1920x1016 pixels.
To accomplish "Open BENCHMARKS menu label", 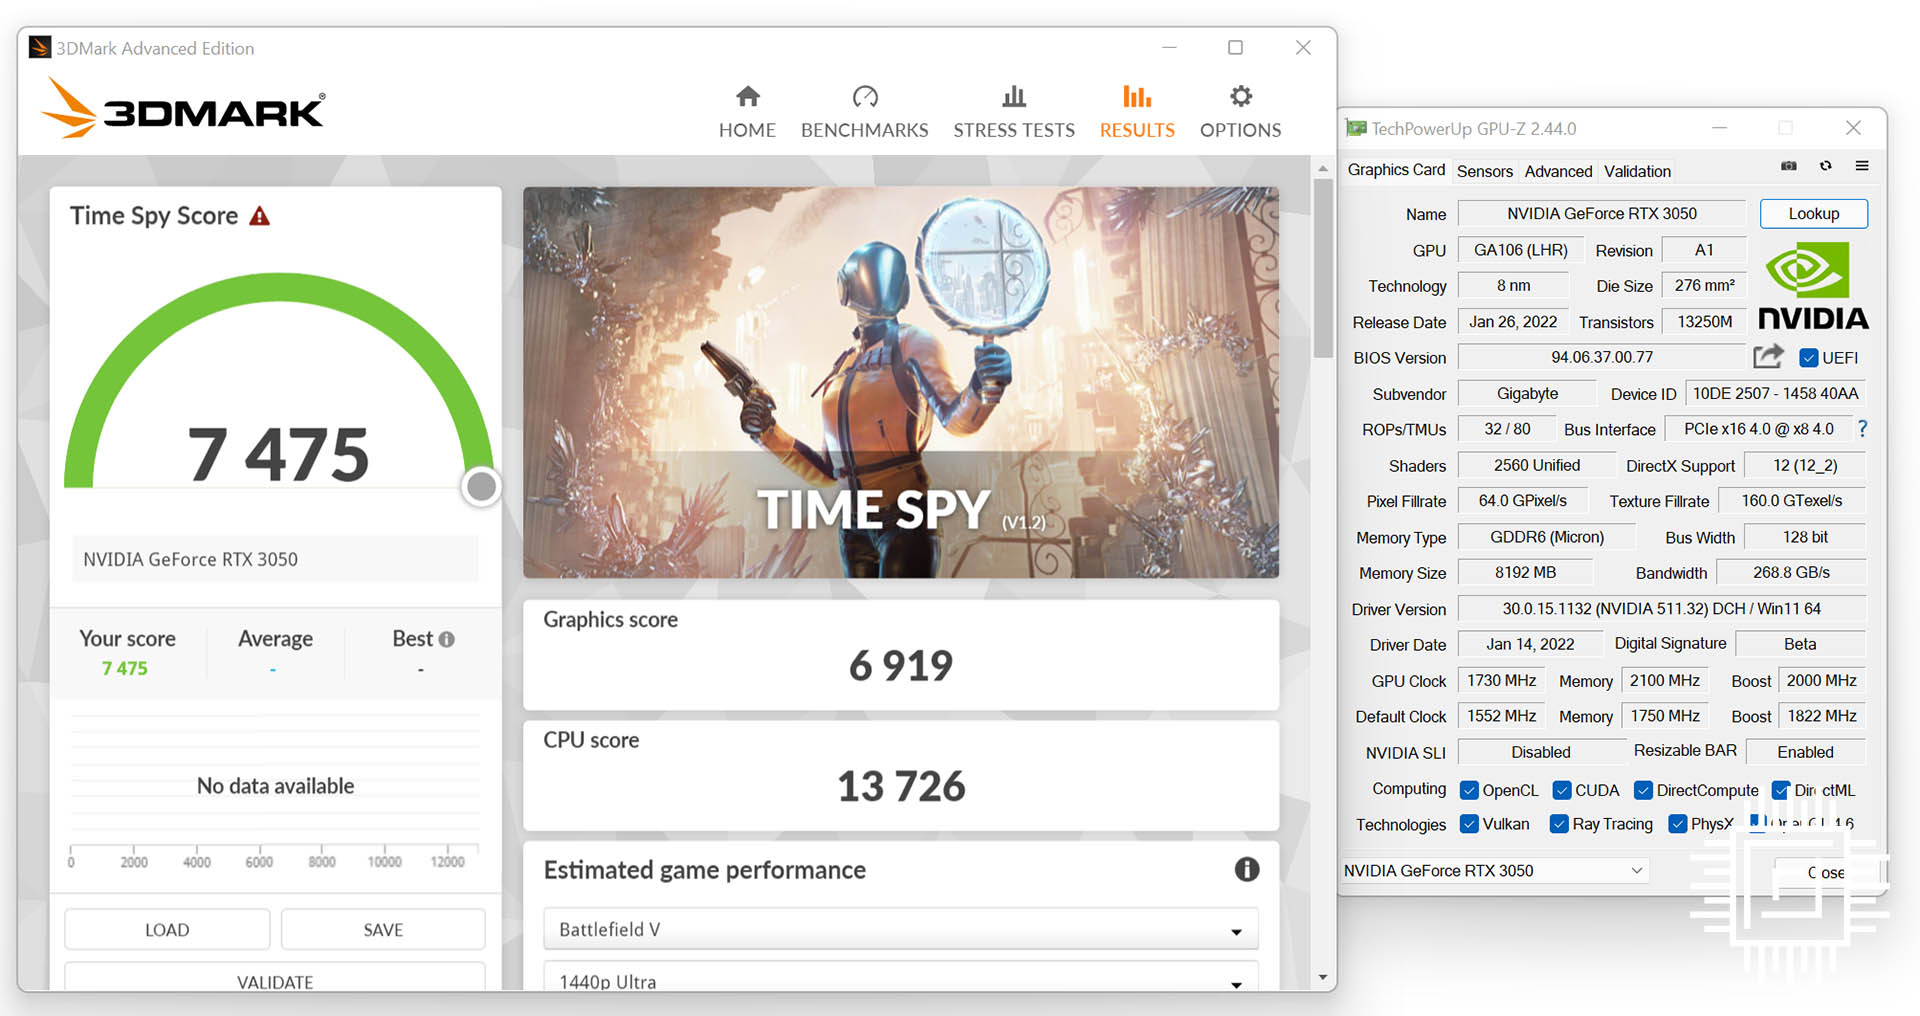I will tap(865, 130).
